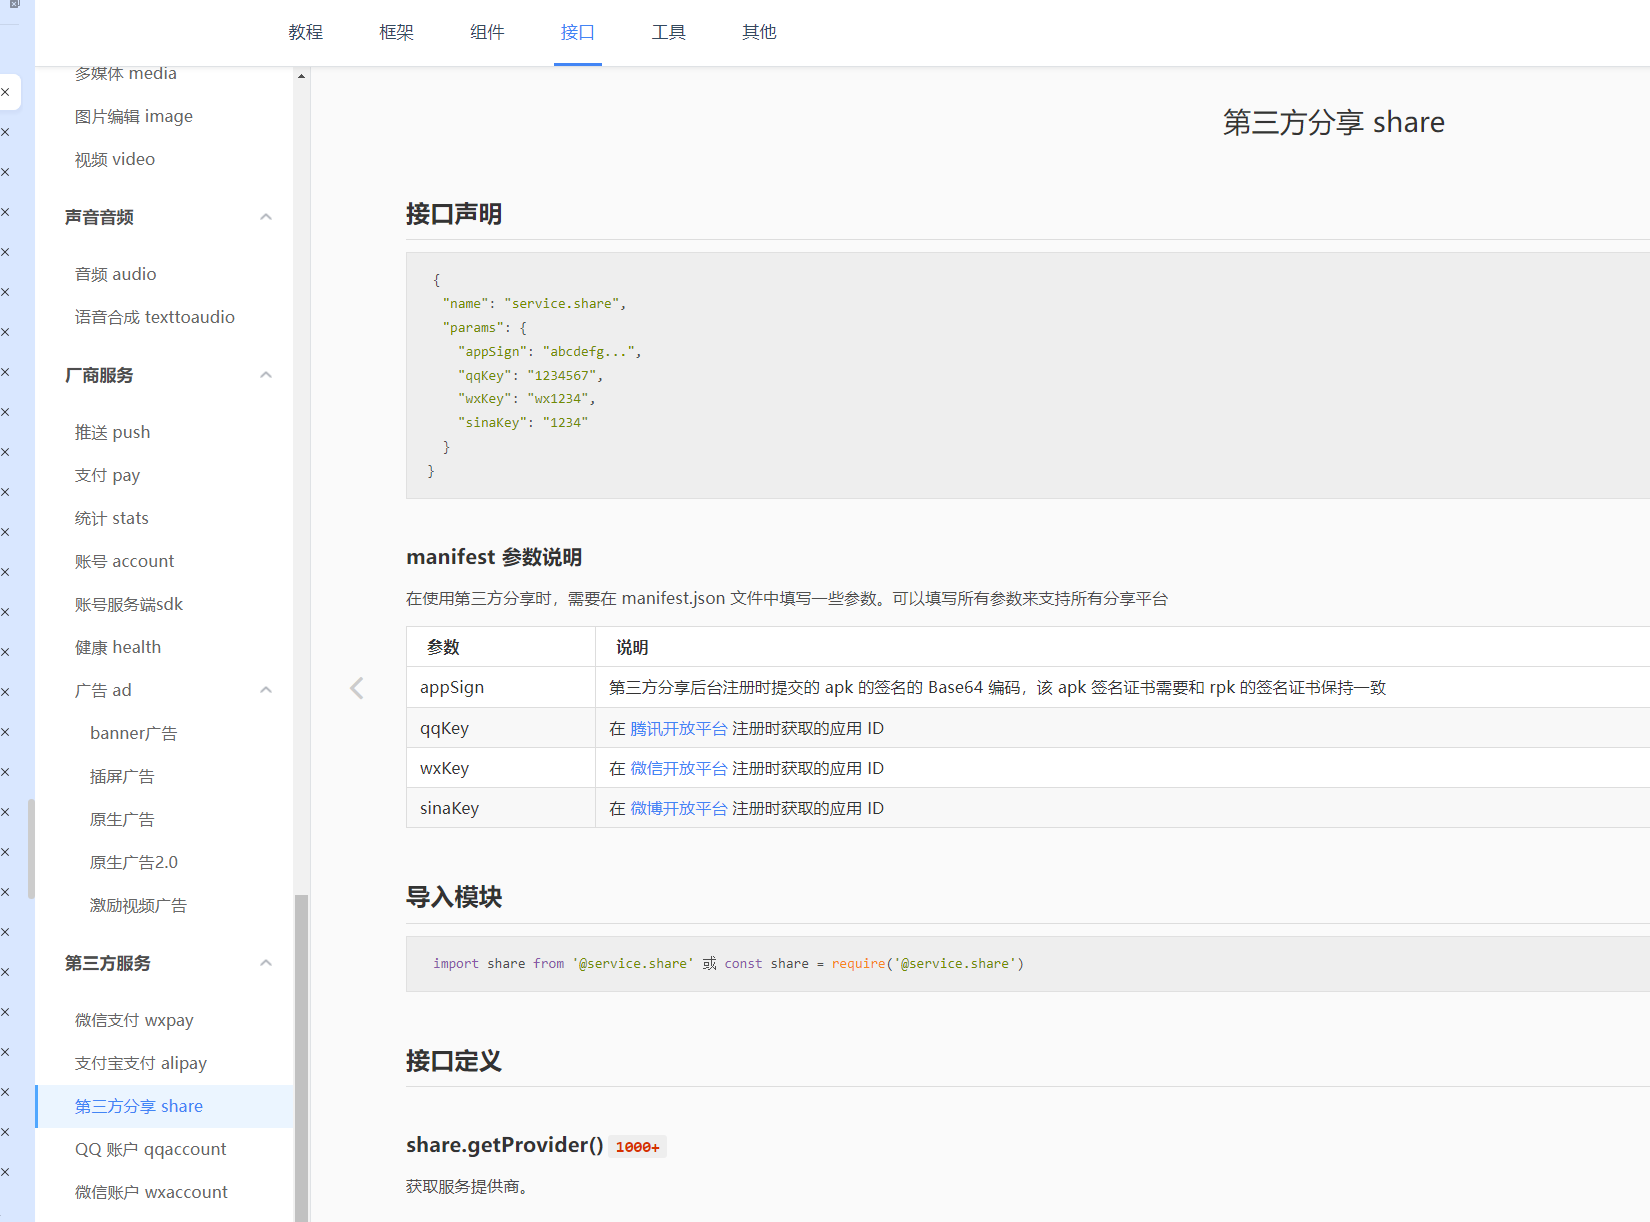Open 微信账户 wxaccount page
Screen dimensions: 1650x1222
(152, 1192)
